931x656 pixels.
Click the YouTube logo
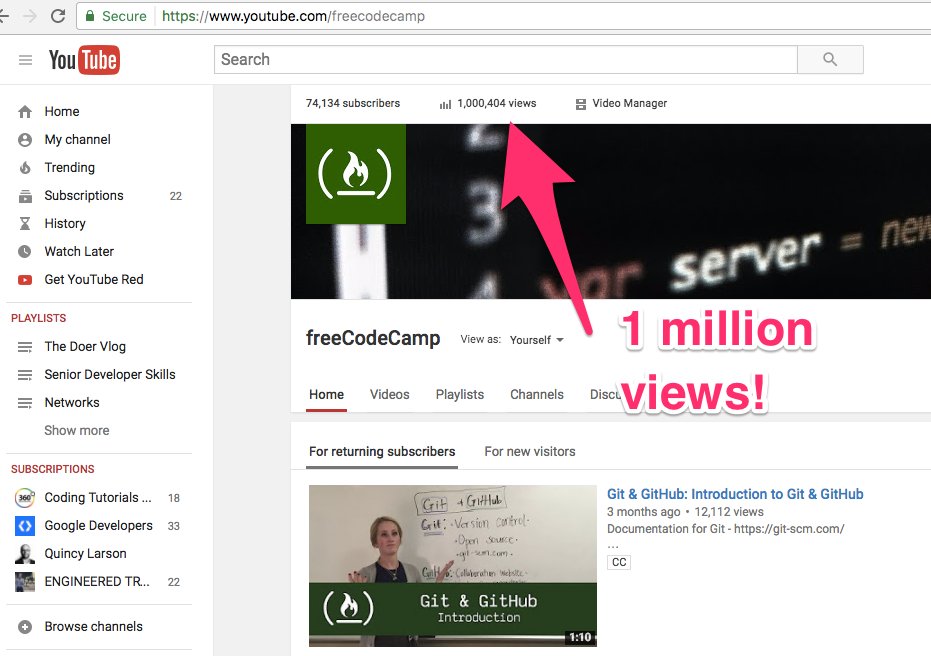click(x=84, y=60)
